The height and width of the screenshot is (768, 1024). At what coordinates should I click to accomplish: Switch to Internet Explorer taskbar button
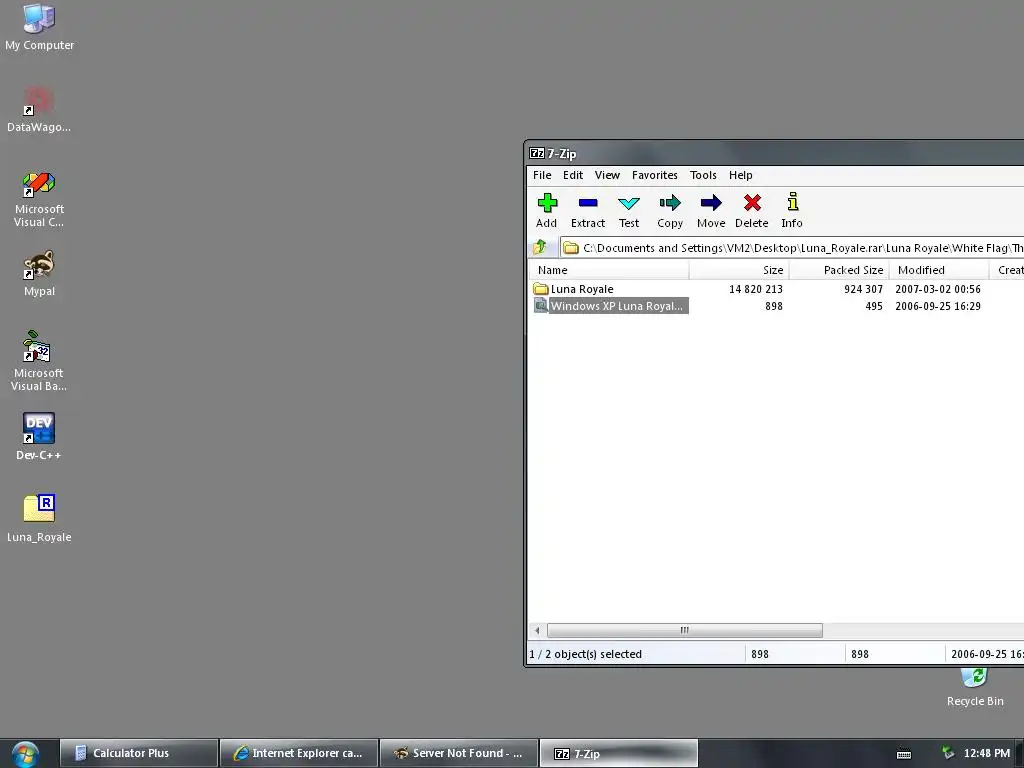click(299, 753)
